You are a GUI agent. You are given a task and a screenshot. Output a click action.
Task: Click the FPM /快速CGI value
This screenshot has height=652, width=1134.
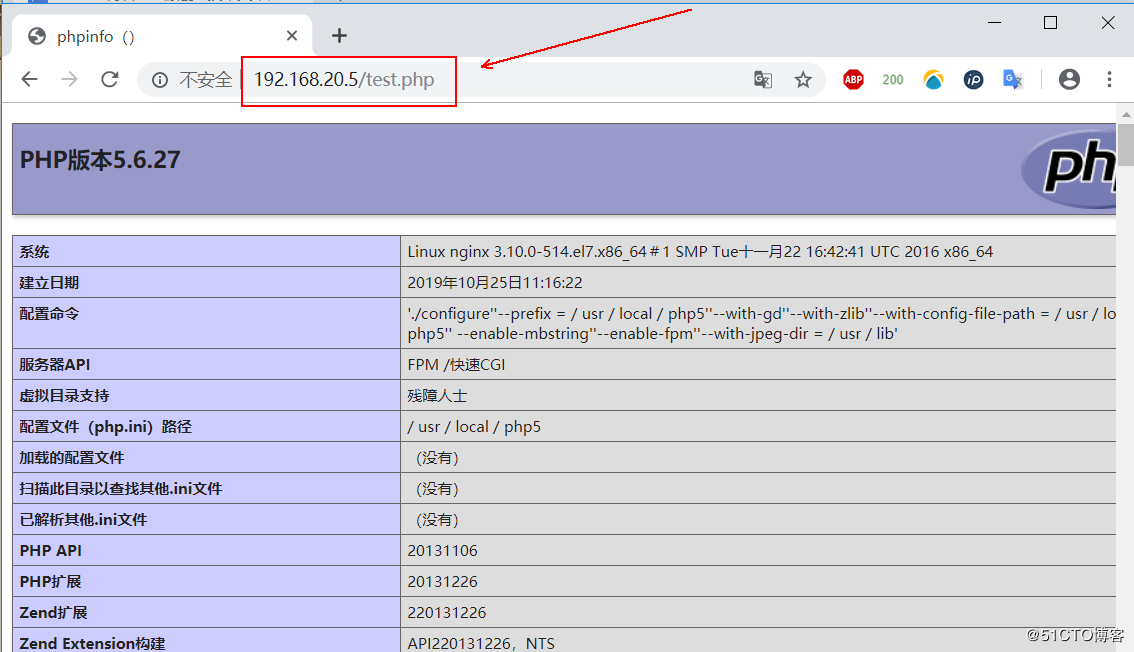[x=456, y=364]
